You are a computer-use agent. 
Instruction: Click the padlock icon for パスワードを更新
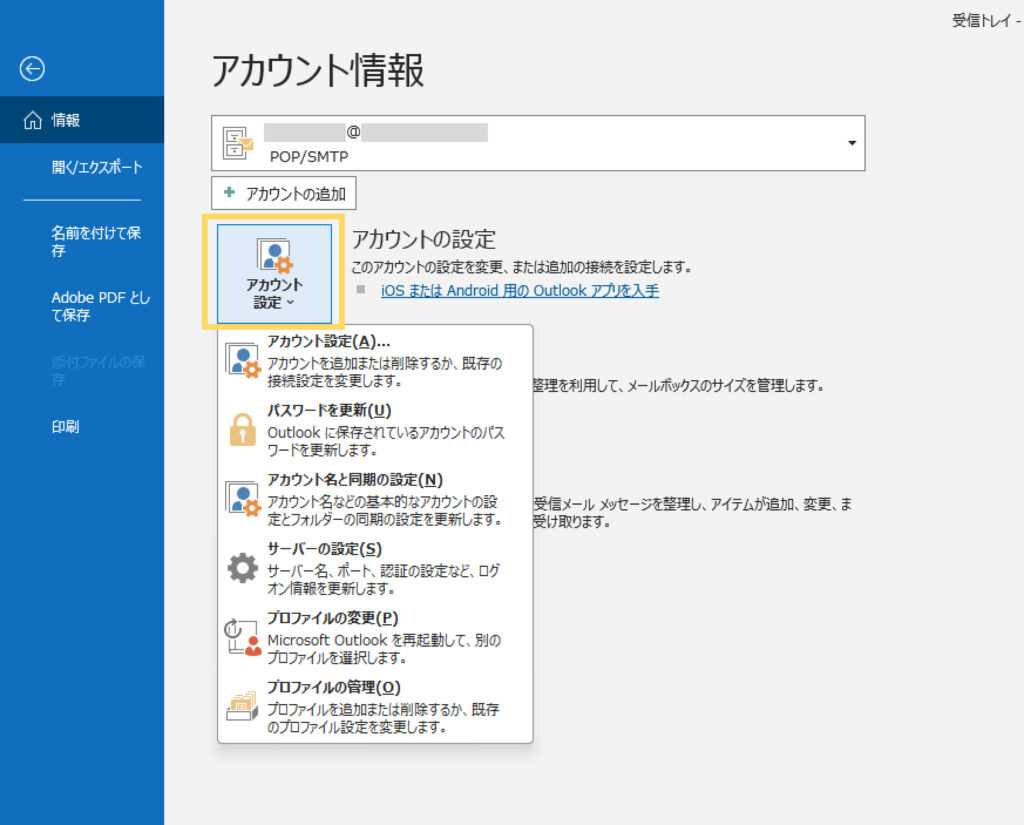[243, 429]
